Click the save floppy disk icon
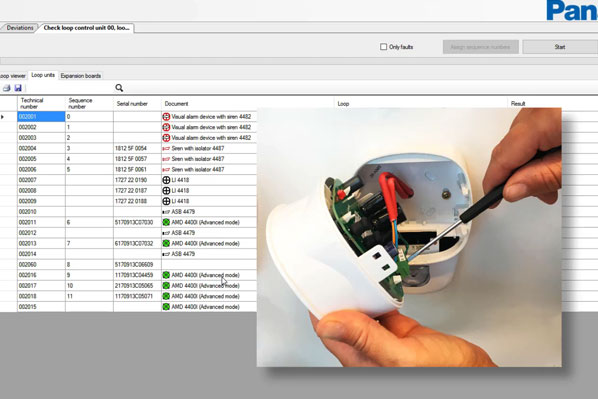This screenshot has width=598, height=399. [18, 88]
